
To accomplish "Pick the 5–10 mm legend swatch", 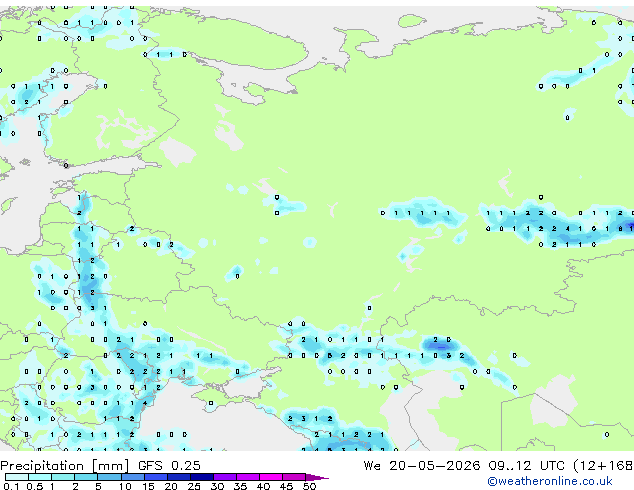I will click(109, 477).
